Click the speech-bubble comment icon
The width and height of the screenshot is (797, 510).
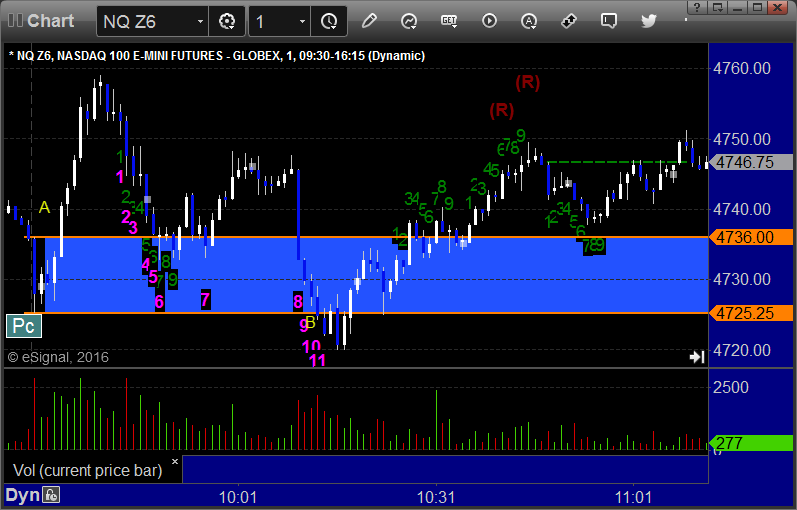(x=608, y=21)
